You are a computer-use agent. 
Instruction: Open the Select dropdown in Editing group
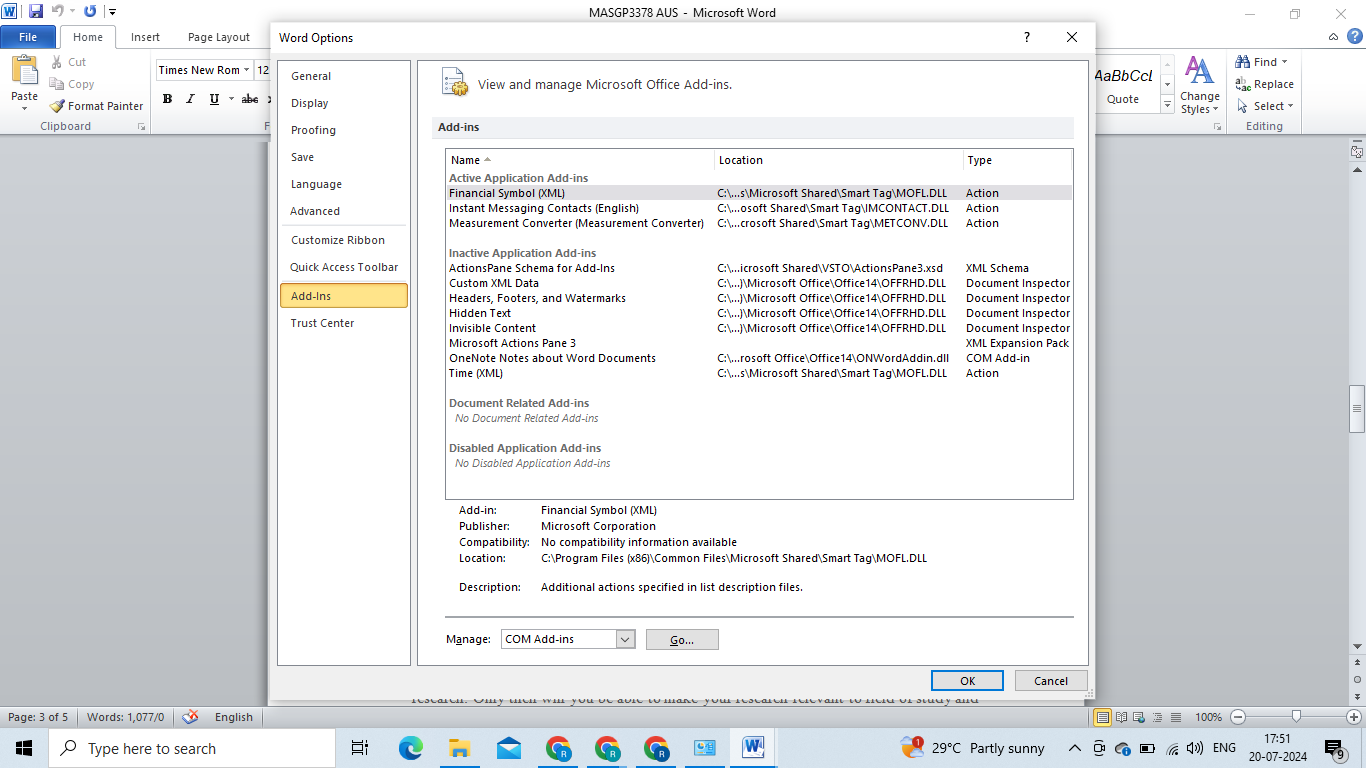[x=1265, y=106]
